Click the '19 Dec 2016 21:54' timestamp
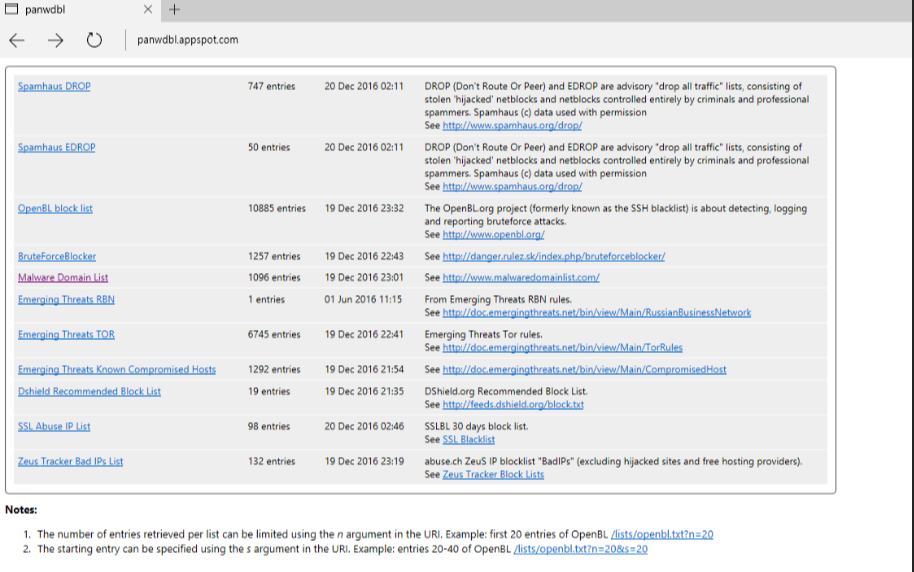Screen dimensions: 914x572 (364, 370)
